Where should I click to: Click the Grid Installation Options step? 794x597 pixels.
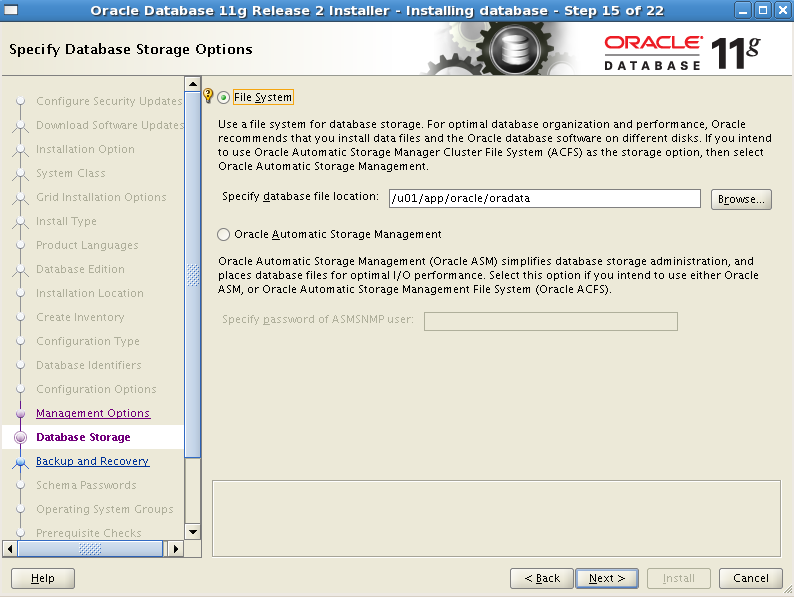pyautogui.click(x=101, y=197)
